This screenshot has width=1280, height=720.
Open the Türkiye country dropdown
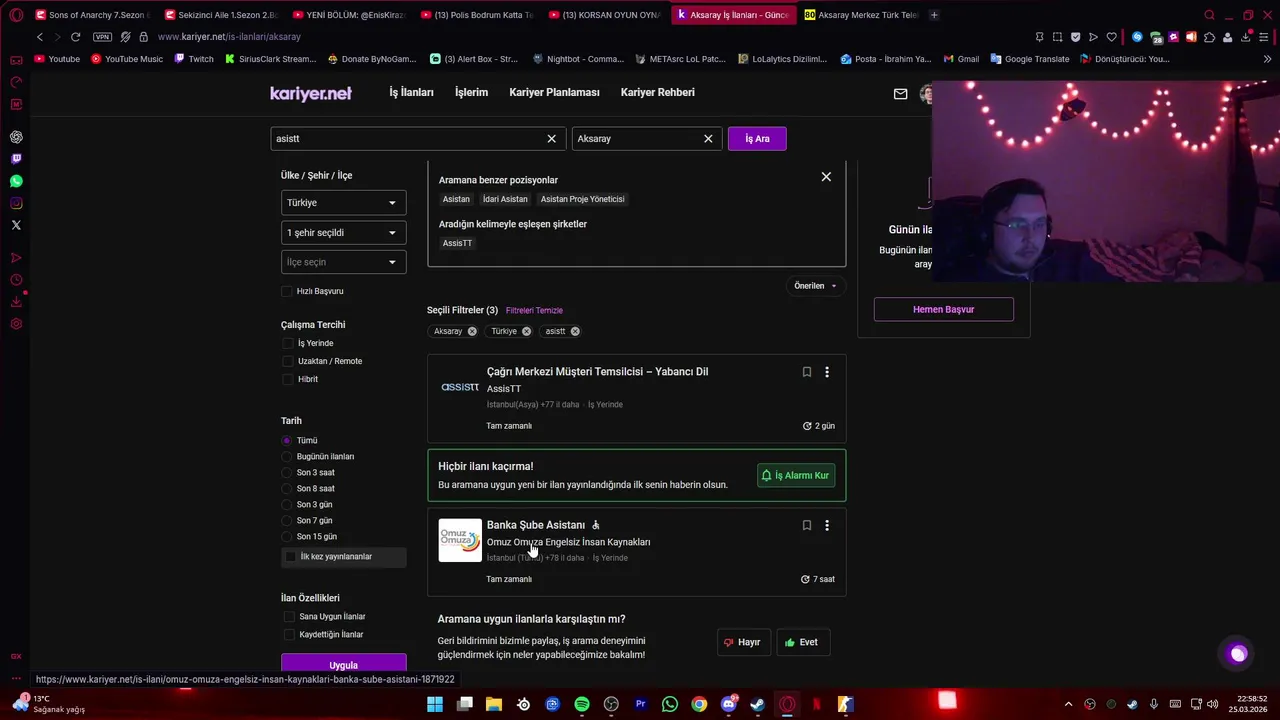coord(343,203)
